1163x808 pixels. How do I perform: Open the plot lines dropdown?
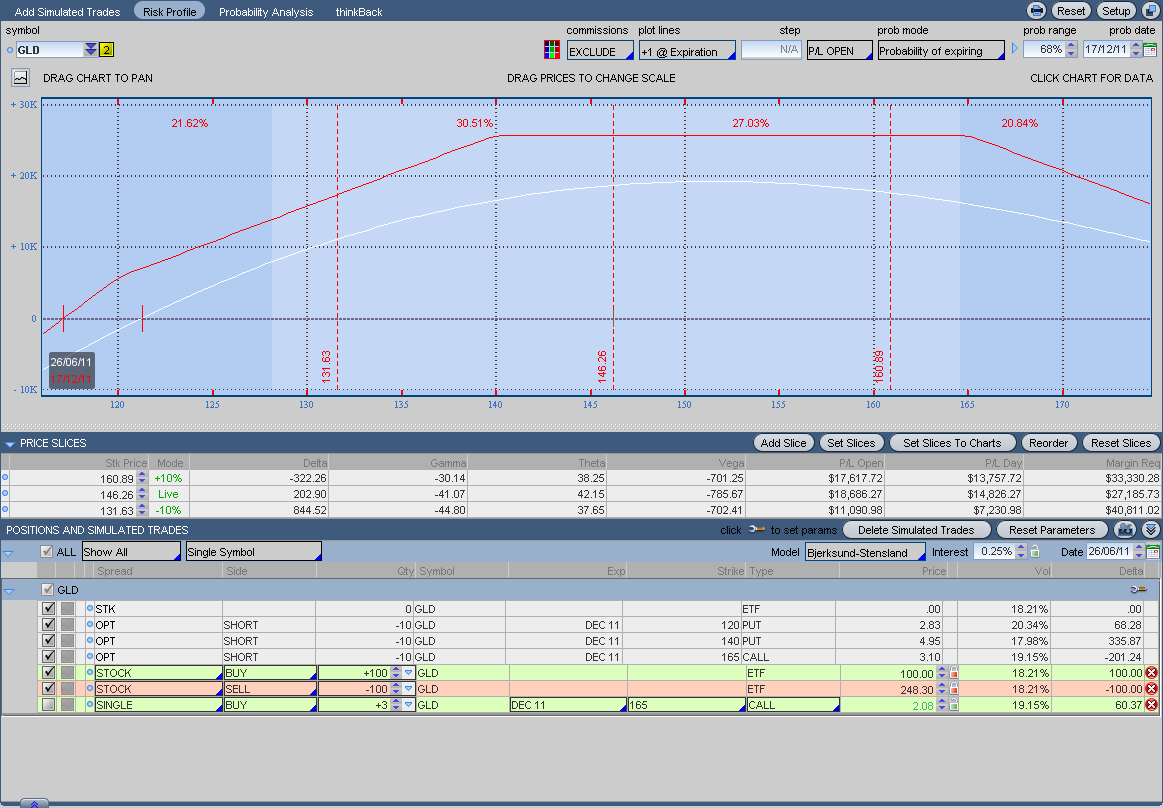click(x=687, y=51)
